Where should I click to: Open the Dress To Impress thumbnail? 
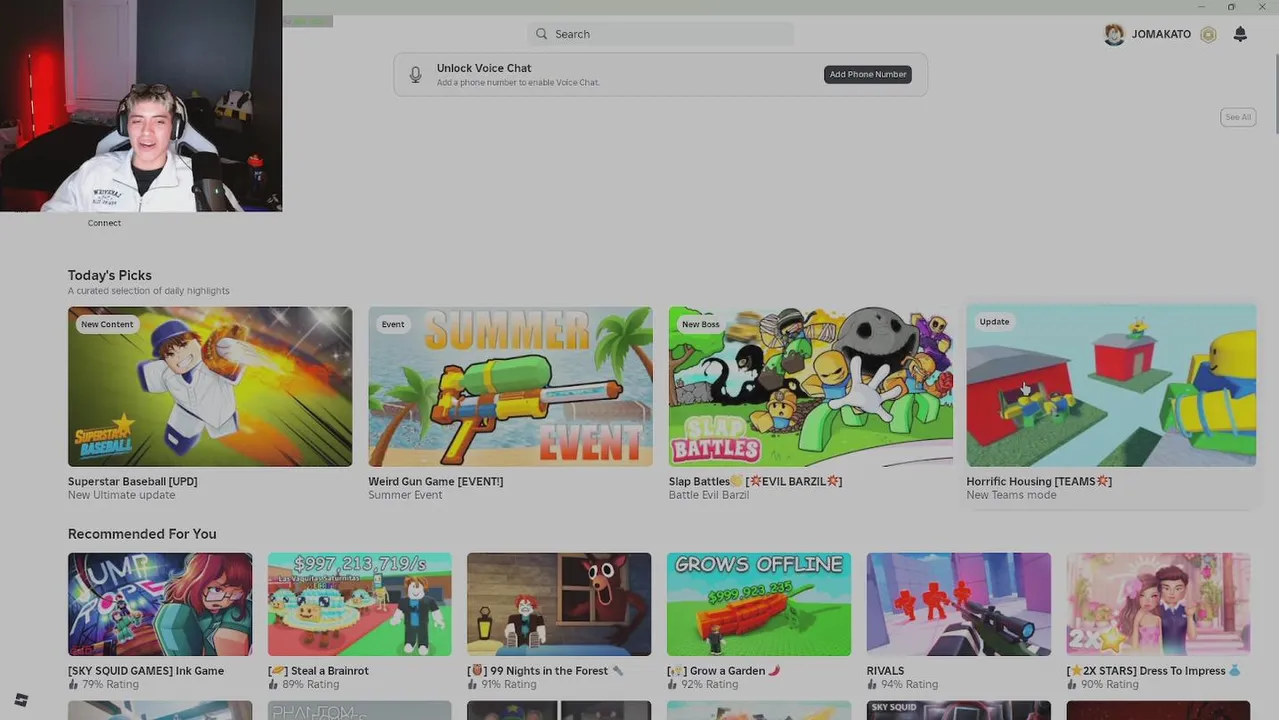(1158, 604)
